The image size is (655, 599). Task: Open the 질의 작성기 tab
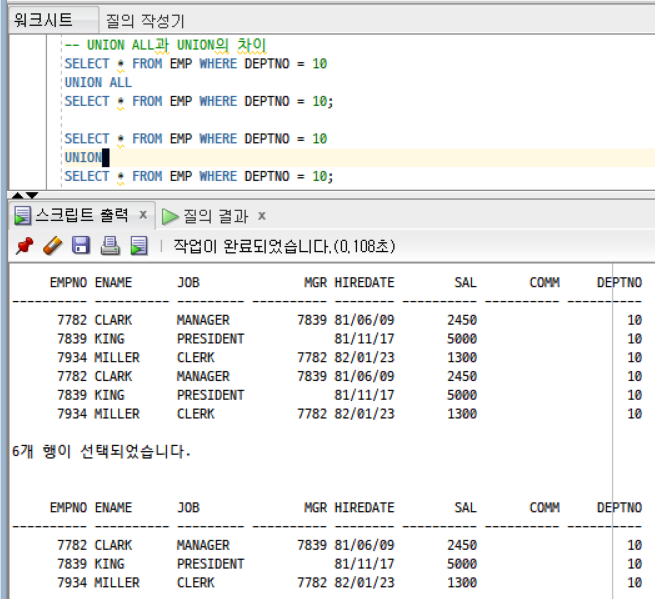point(145,20)
